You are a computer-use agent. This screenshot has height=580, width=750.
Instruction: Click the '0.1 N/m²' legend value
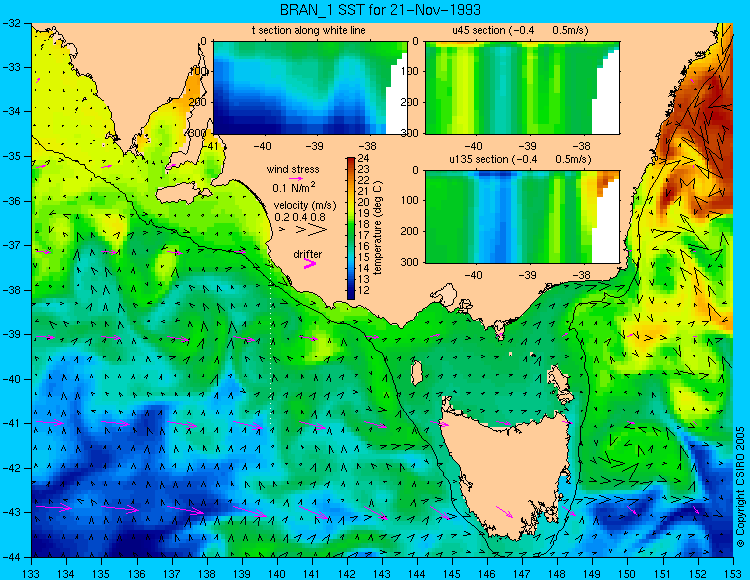coord(294,187)
